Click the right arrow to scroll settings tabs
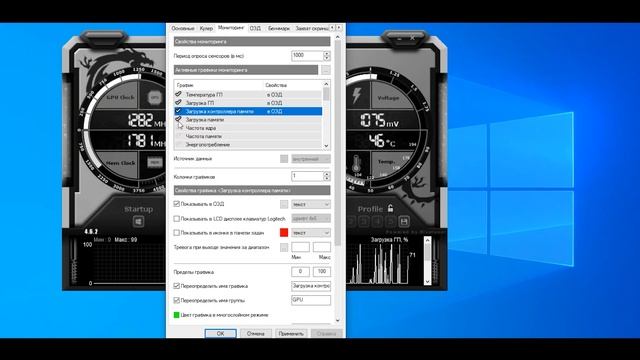This screenshot has height=360, width=640. pyautogui.click(x=339, y=27)
